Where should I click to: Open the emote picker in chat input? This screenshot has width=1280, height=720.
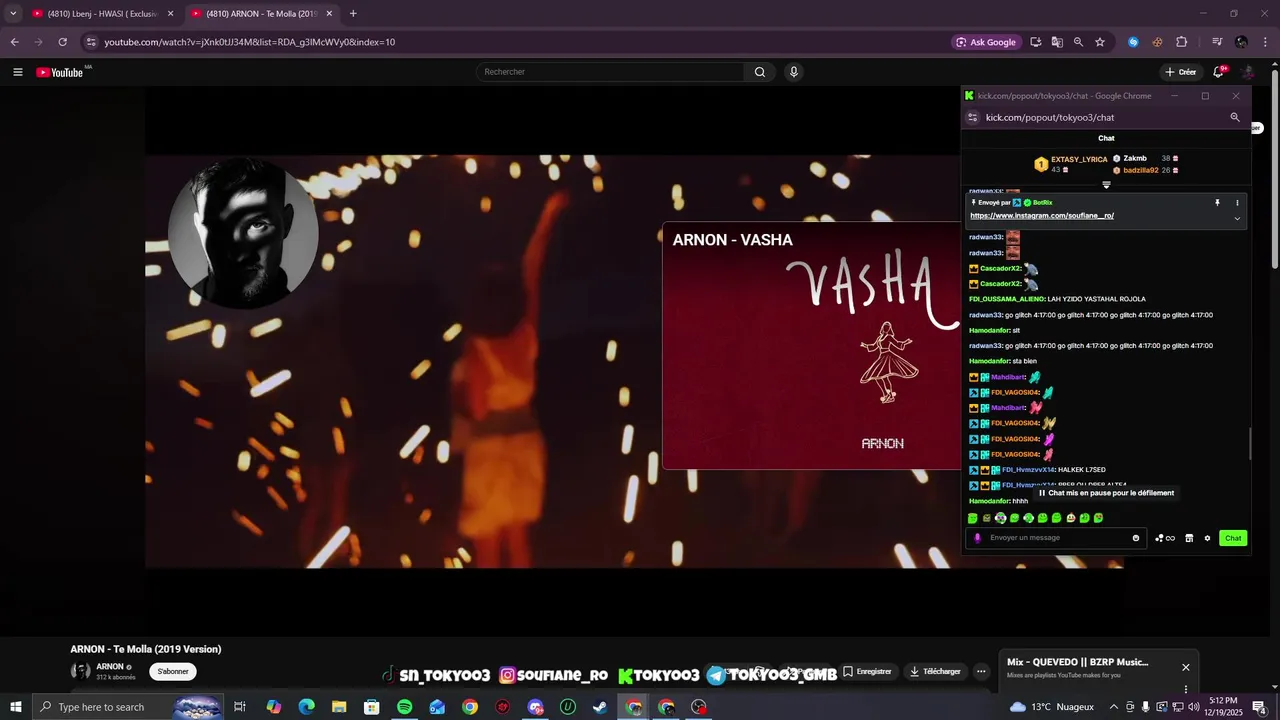[x=1136, y=538]
